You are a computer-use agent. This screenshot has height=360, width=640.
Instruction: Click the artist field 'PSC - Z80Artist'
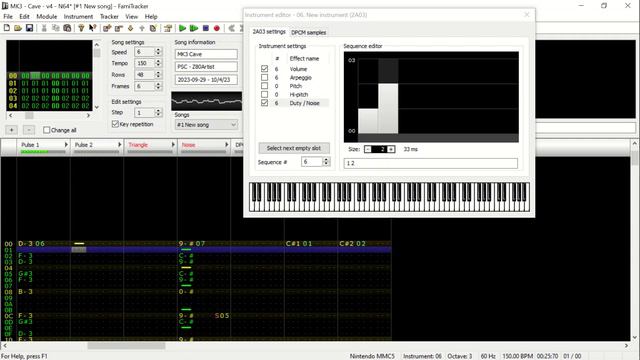[206, 67]
